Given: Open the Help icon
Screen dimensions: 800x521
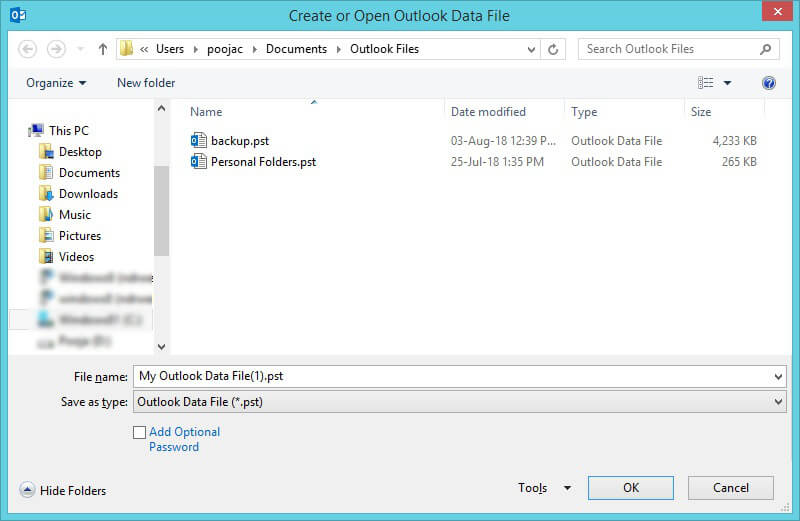Looking at the screenshot, I should pos(769,83).
